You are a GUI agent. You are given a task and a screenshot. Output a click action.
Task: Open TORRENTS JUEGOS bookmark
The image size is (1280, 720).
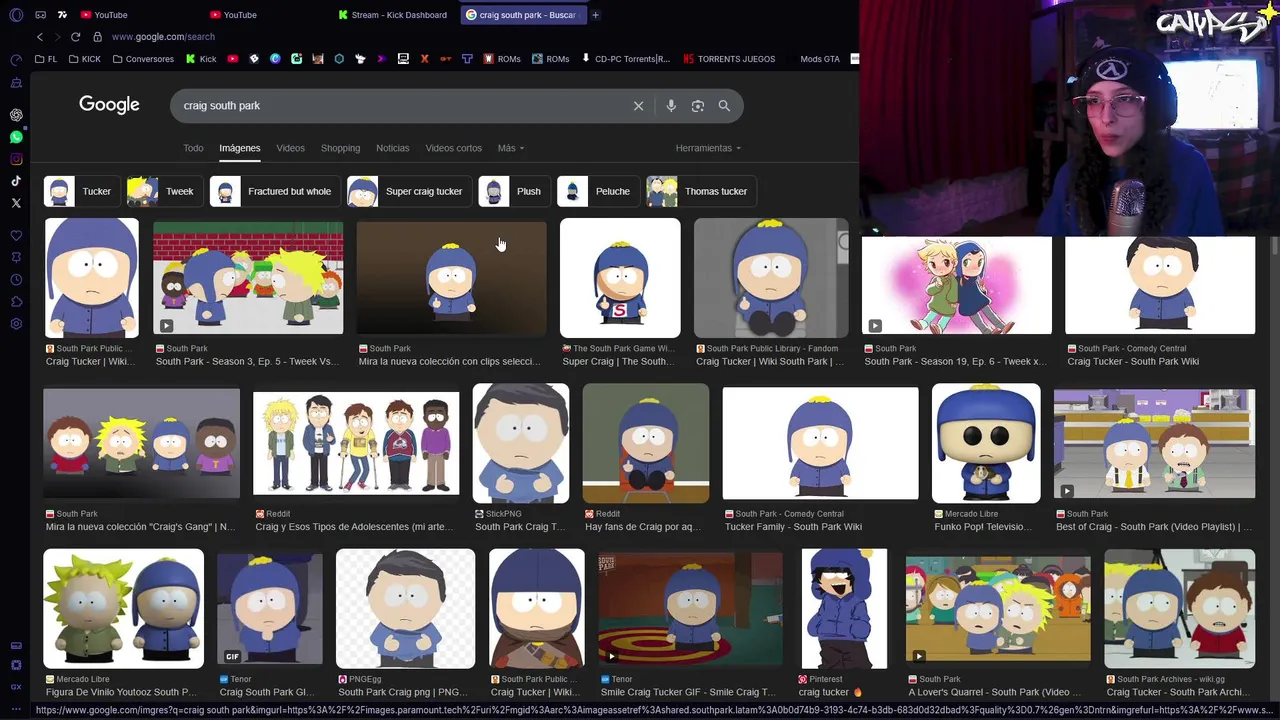[729, 59]
